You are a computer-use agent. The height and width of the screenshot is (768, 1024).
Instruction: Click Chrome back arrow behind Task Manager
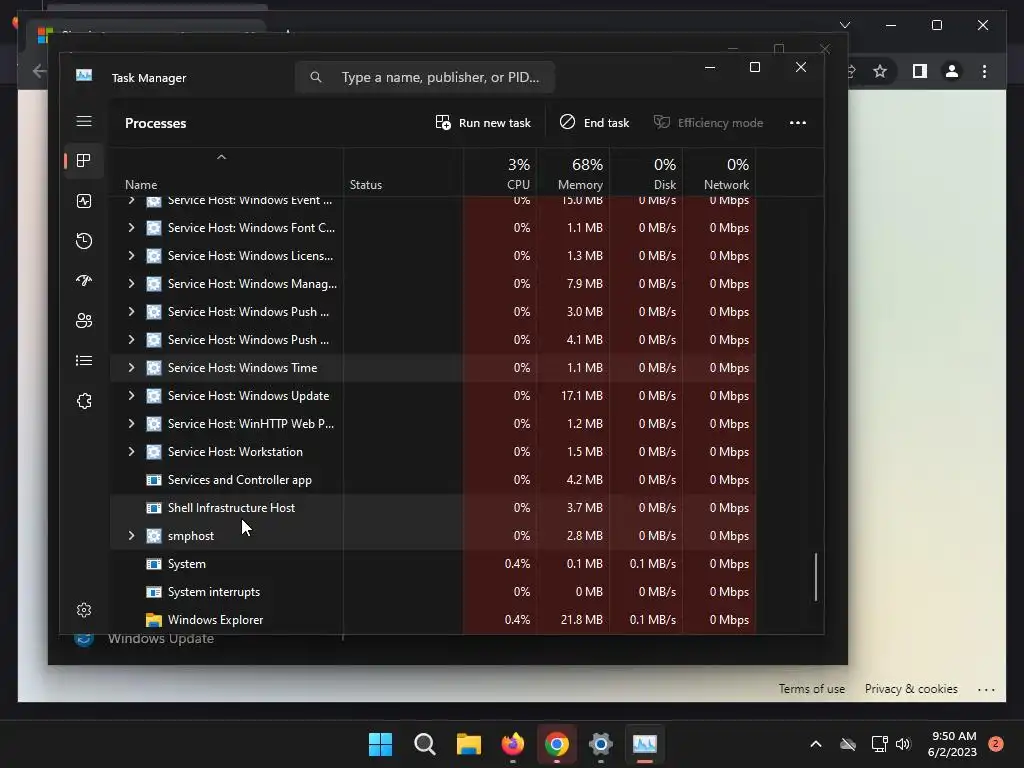pos(39,71)
